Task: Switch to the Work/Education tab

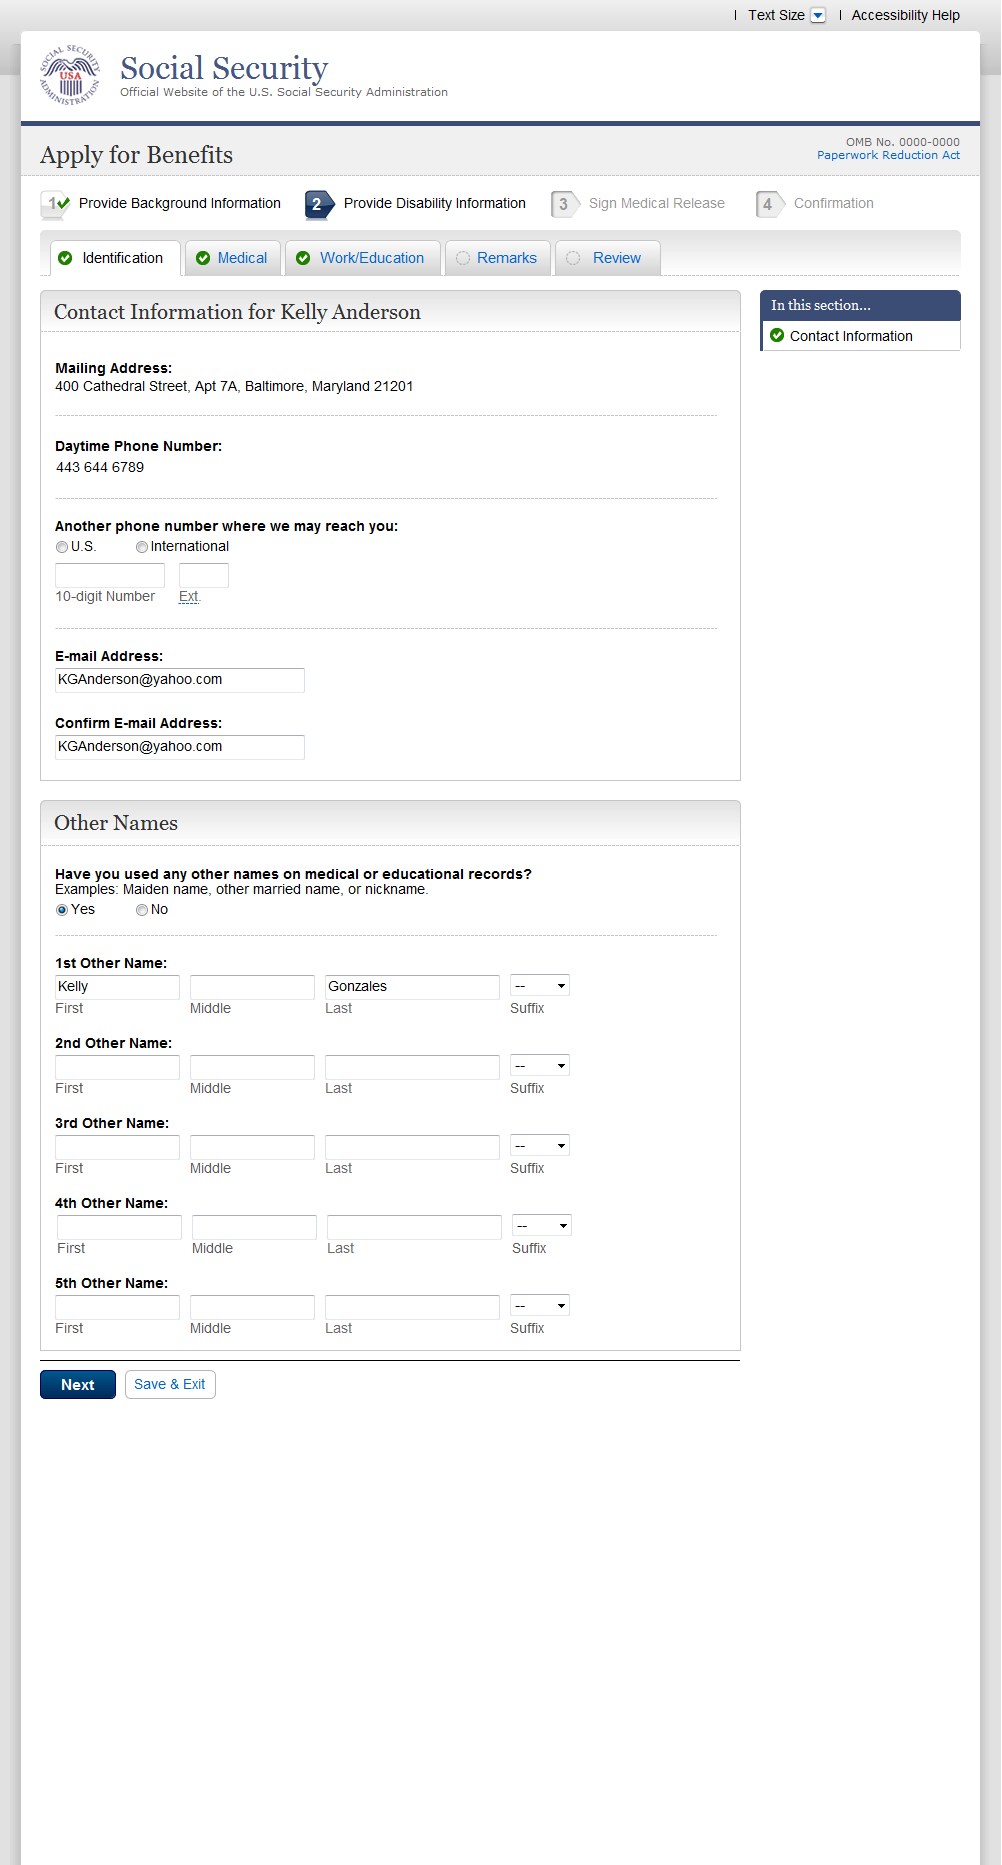Action: point(371,258)
